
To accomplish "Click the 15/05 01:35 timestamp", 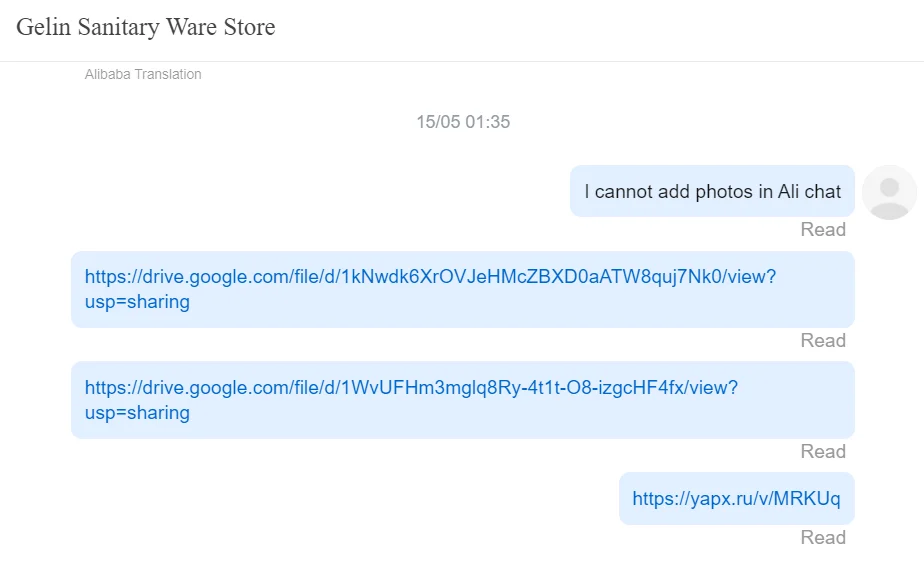I will (x=463, y=122).
